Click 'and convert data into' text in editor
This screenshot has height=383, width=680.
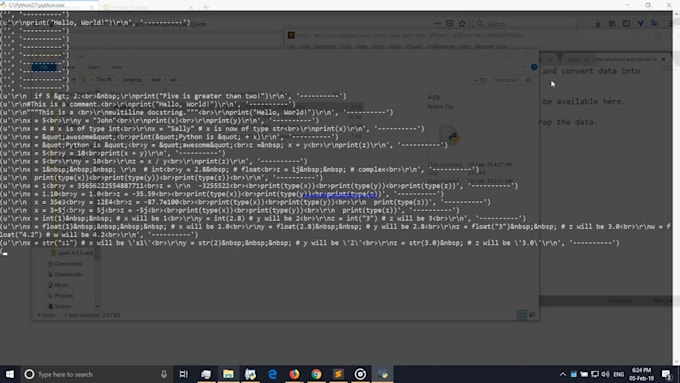pyautogui.click(x=591, y=71)
